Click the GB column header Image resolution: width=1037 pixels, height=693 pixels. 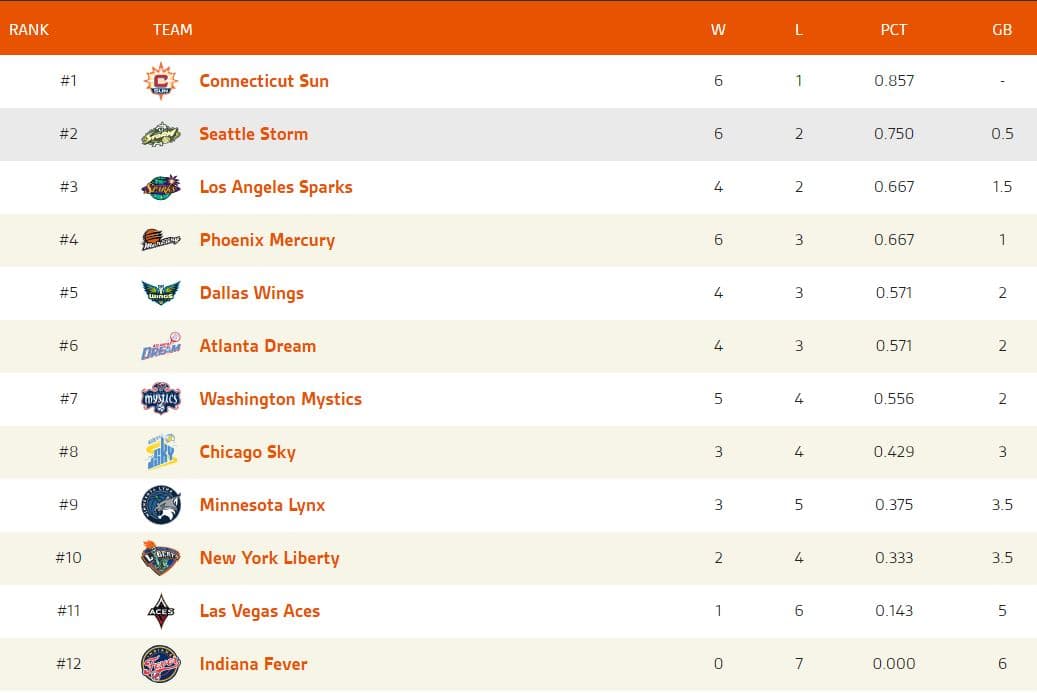[1002, 29]
